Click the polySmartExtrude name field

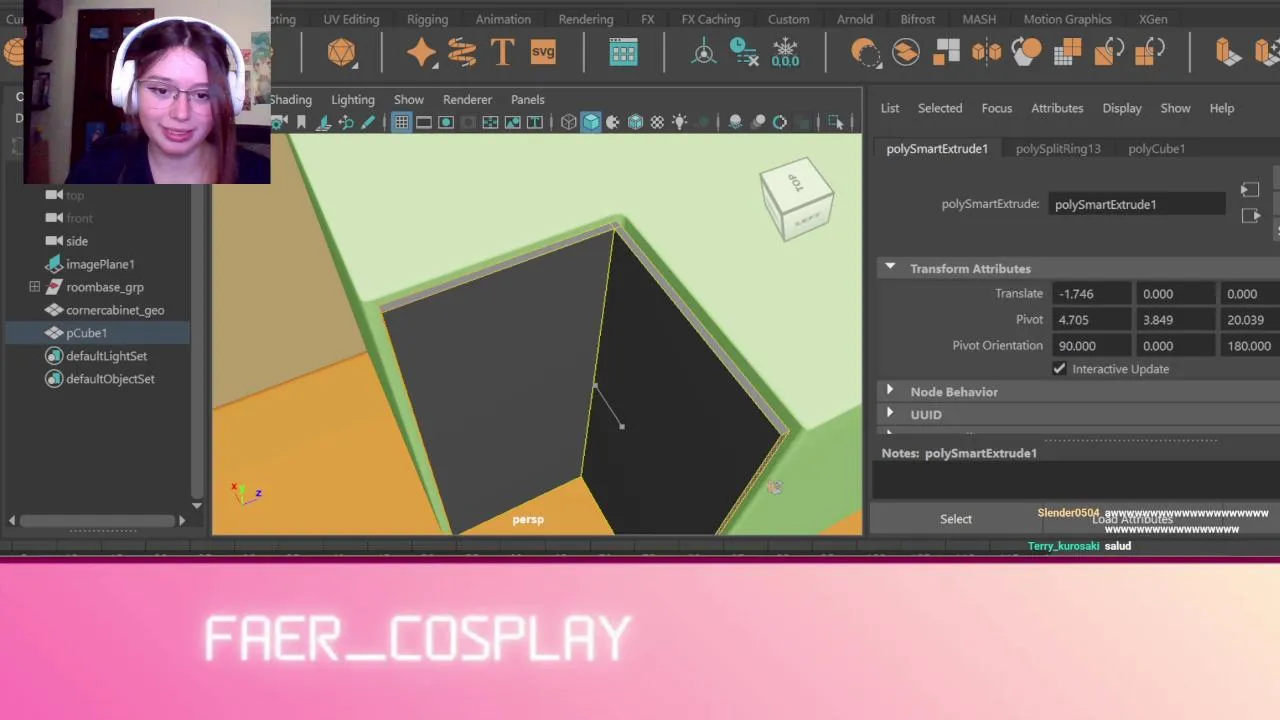point(1137,204)
